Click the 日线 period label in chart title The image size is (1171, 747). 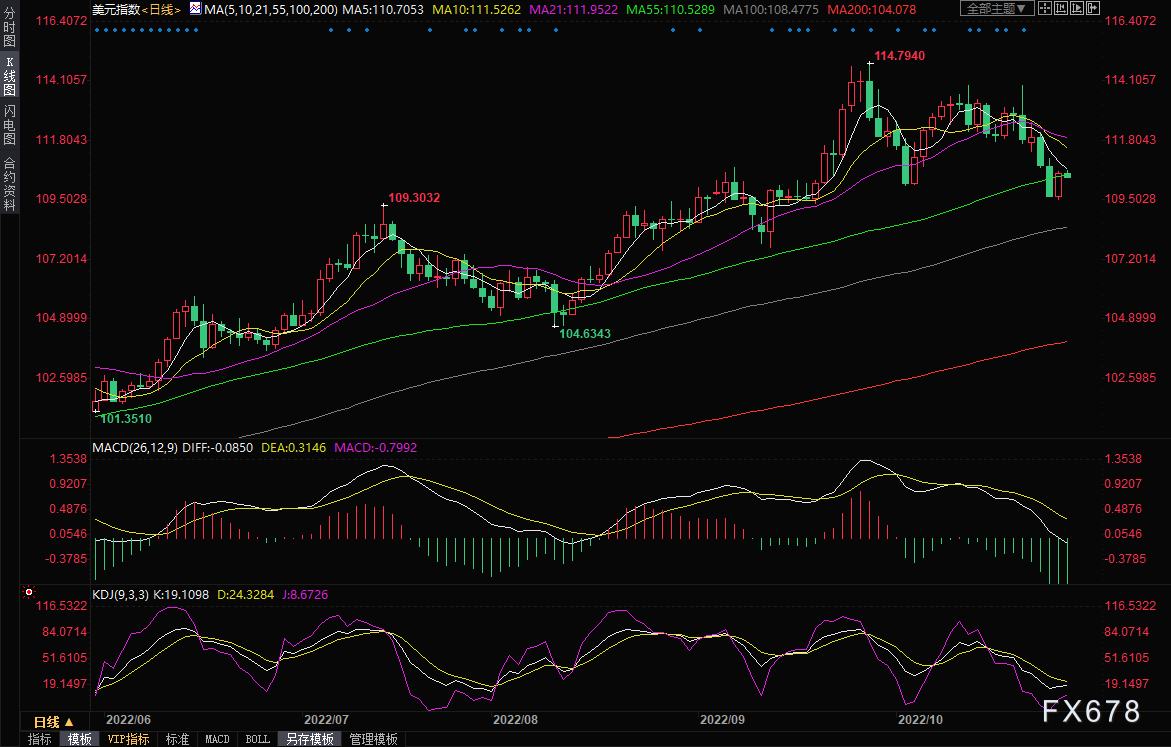(x=160, y=9)
